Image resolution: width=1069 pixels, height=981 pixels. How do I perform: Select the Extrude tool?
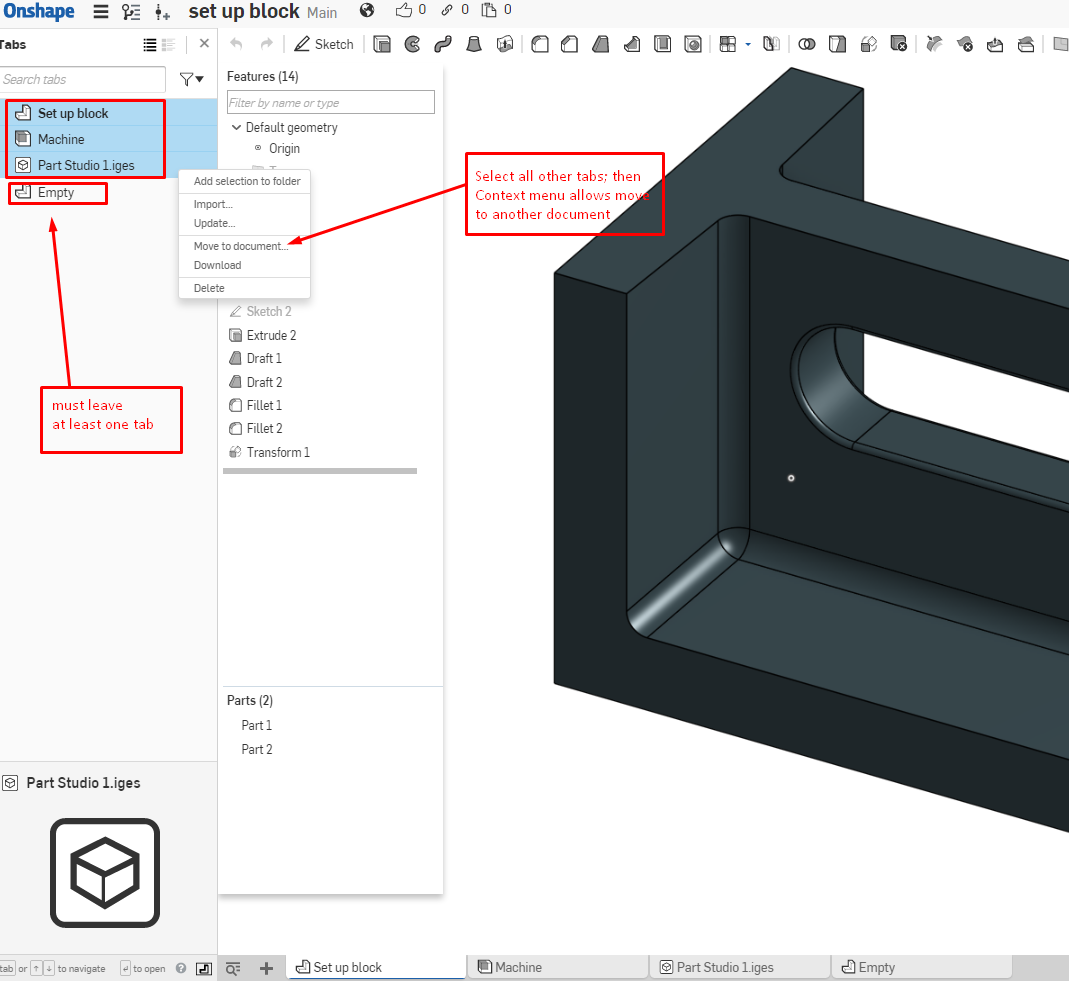[381, 44]
